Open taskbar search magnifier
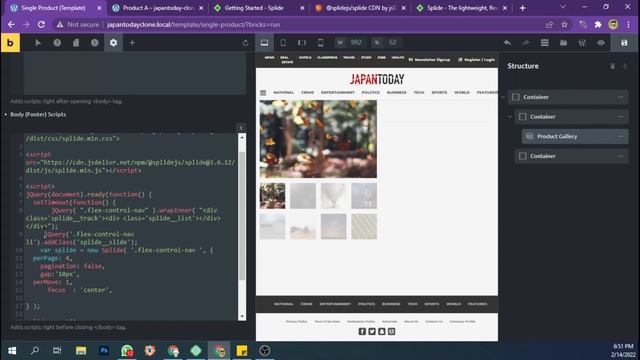Viewport: 640px width, 360px height. [x=35, y=351]
